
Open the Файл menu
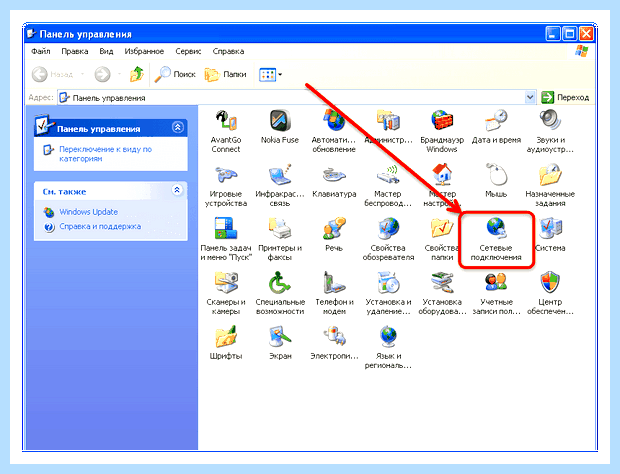coord(40,51)
